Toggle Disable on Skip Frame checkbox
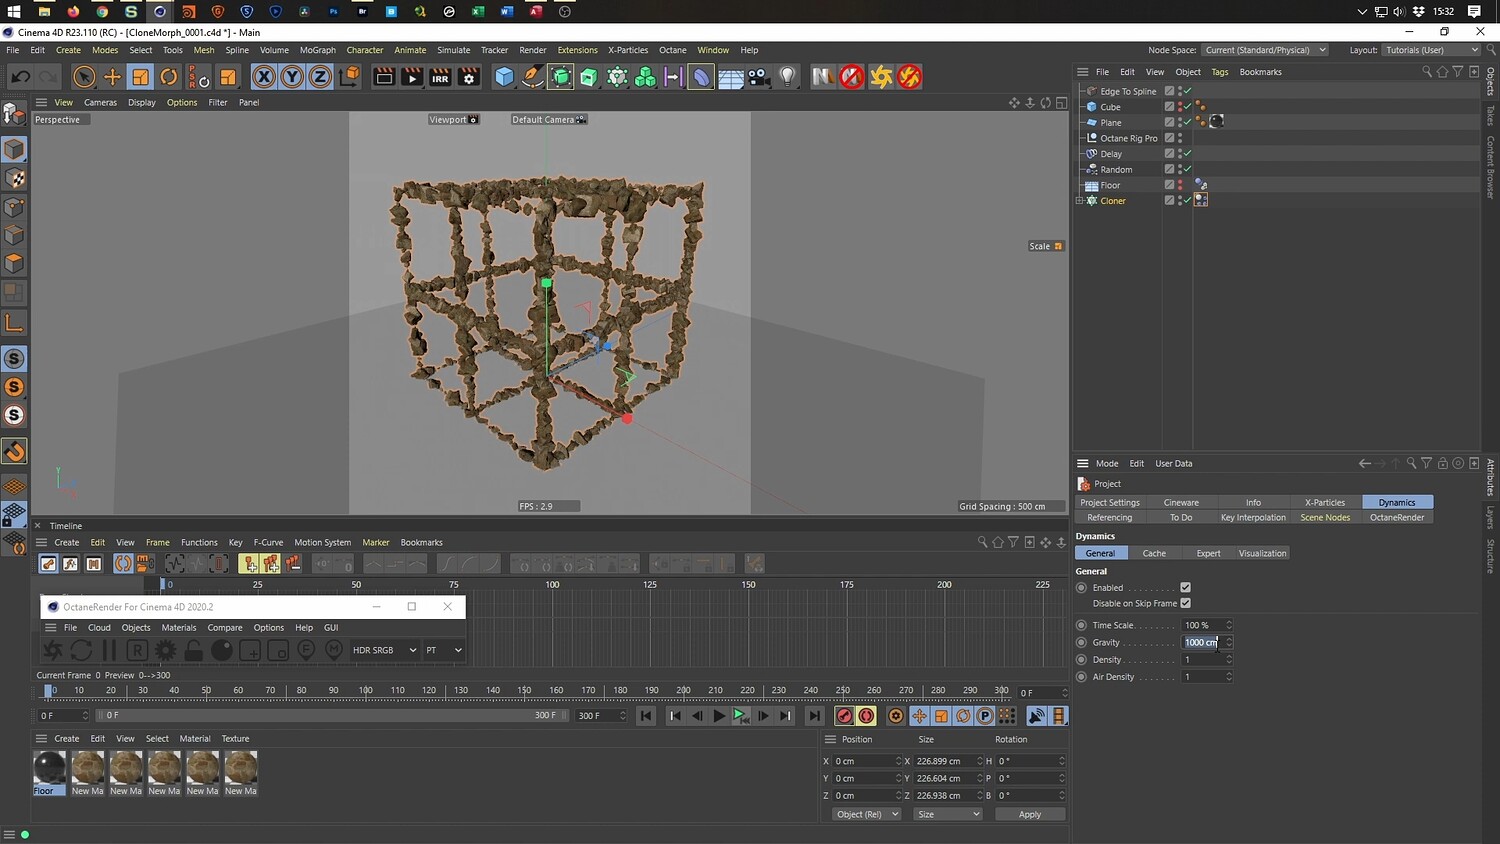 pos(1185,603)
